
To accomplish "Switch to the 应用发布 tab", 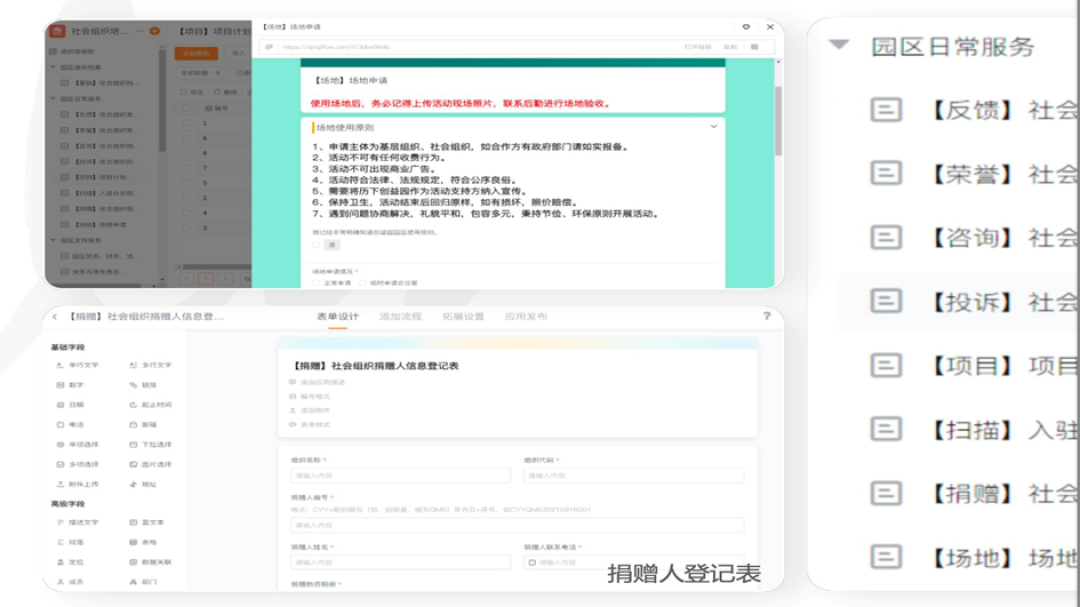I will 526,317.
